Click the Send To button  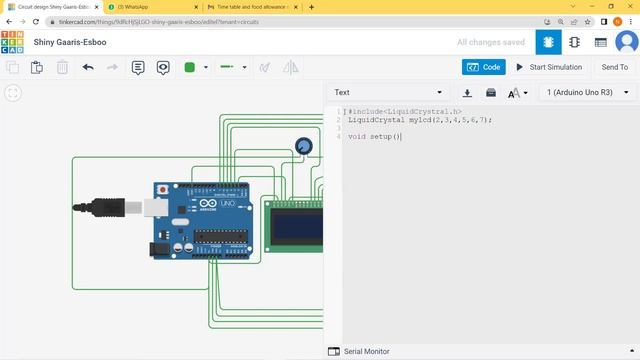pyautogui.click(x=615, y=67)
